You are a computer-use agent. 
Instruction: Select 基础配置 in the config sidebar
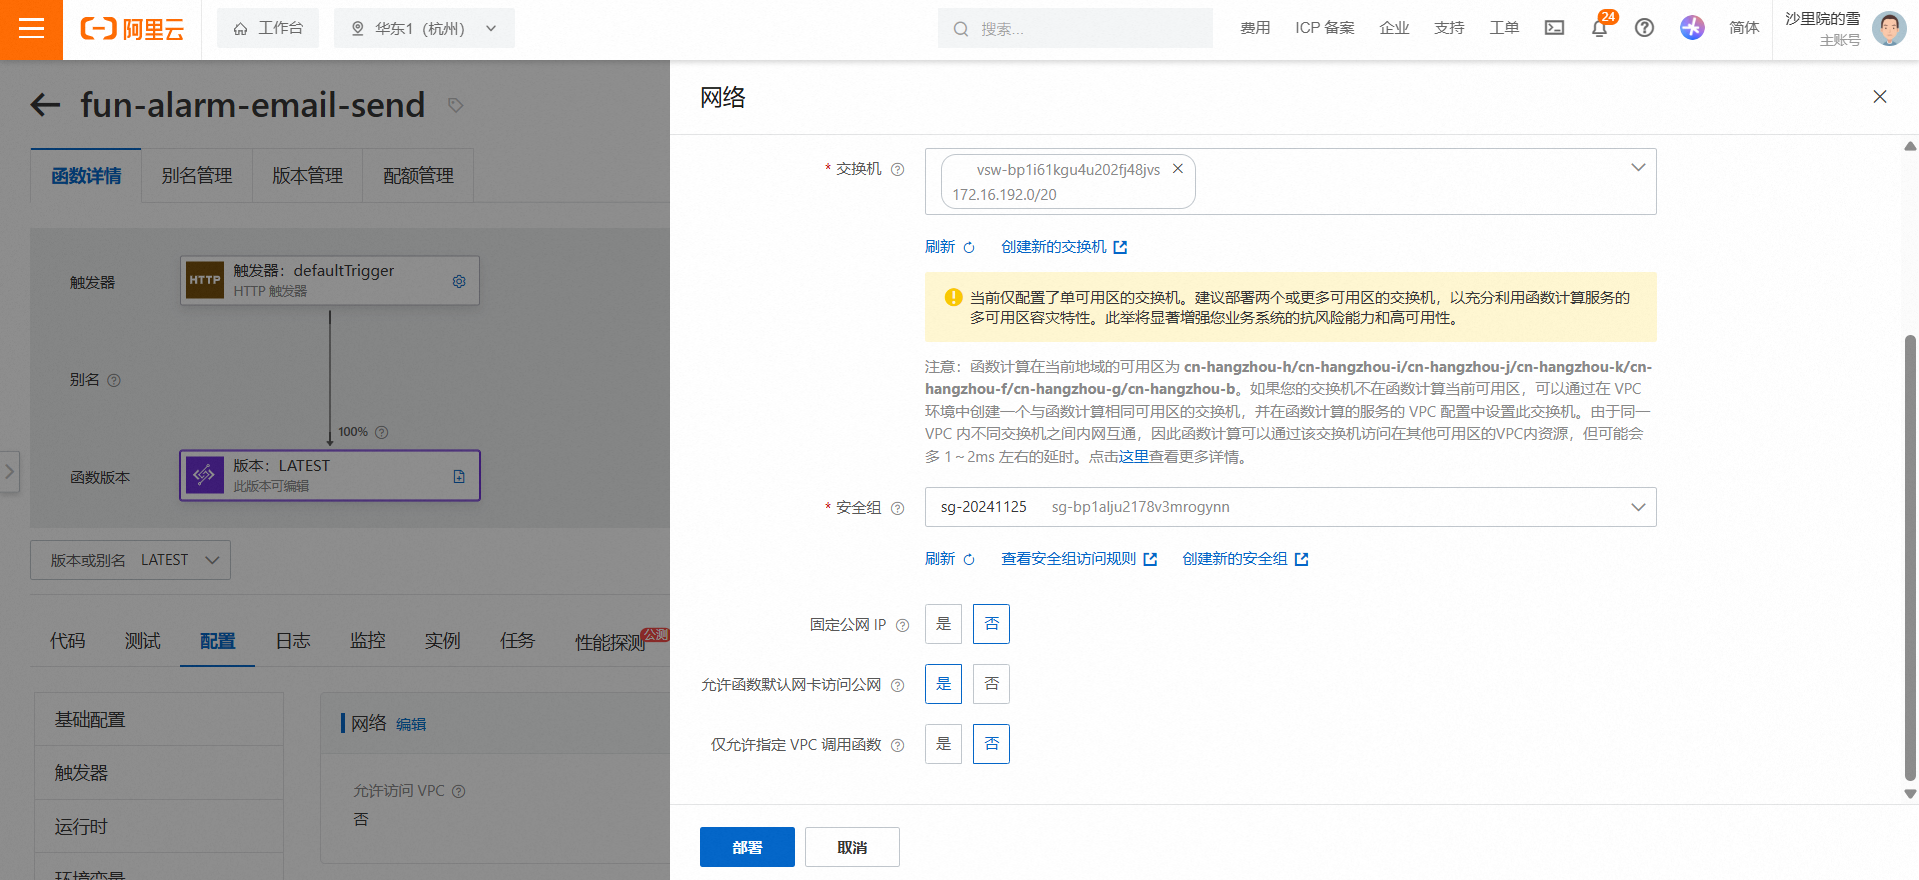coord(159,720)
